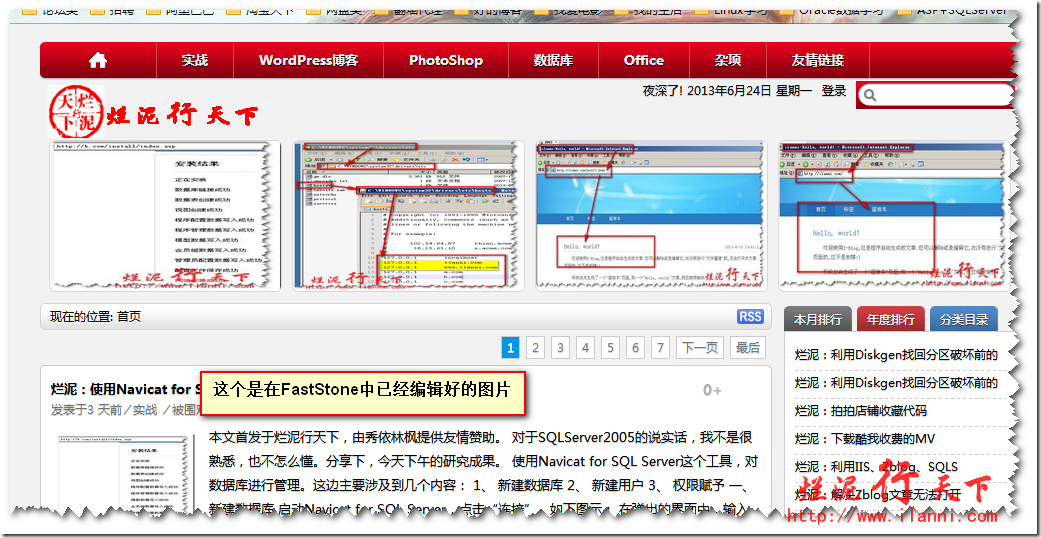
Task: Go to the Office section
Action: tap(643, 60)
